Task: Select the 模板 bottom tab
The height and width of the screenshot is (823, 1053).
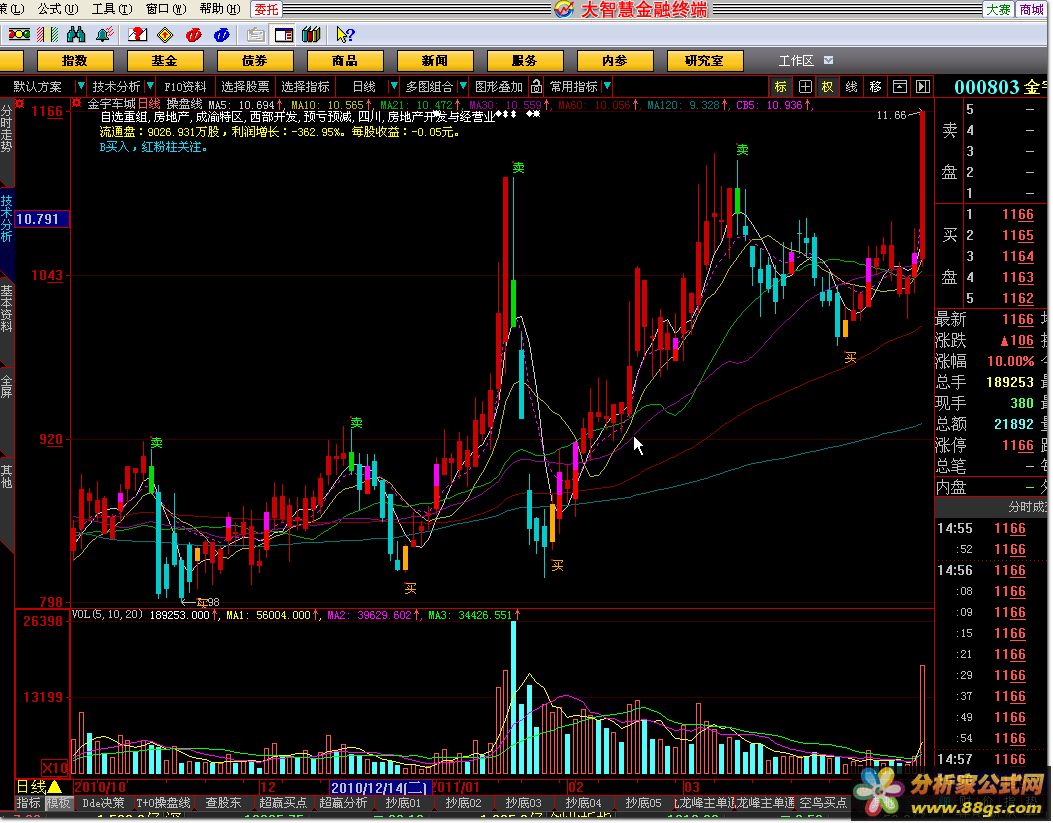Action: point(58,802)
